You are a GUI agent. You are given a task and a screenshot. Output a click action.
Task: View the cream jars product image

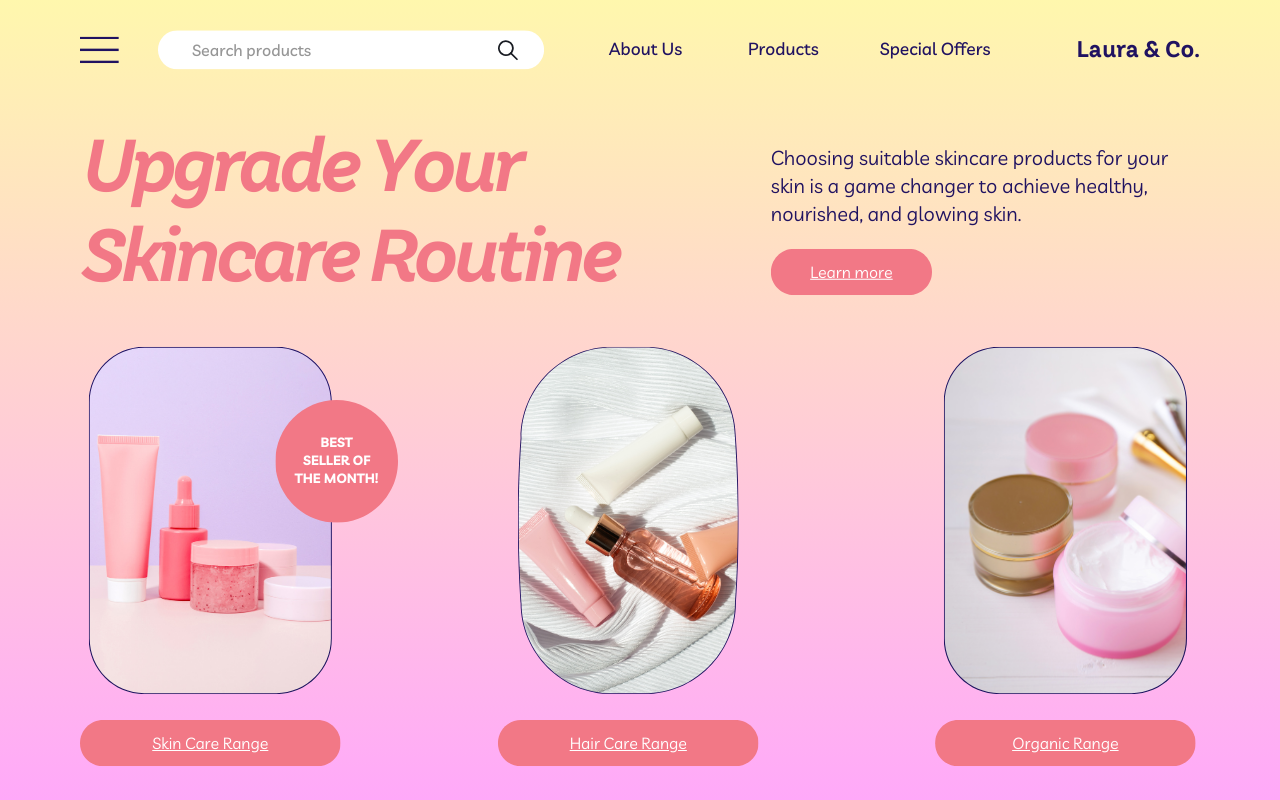pyautogui.click(x=1065, y=520)
